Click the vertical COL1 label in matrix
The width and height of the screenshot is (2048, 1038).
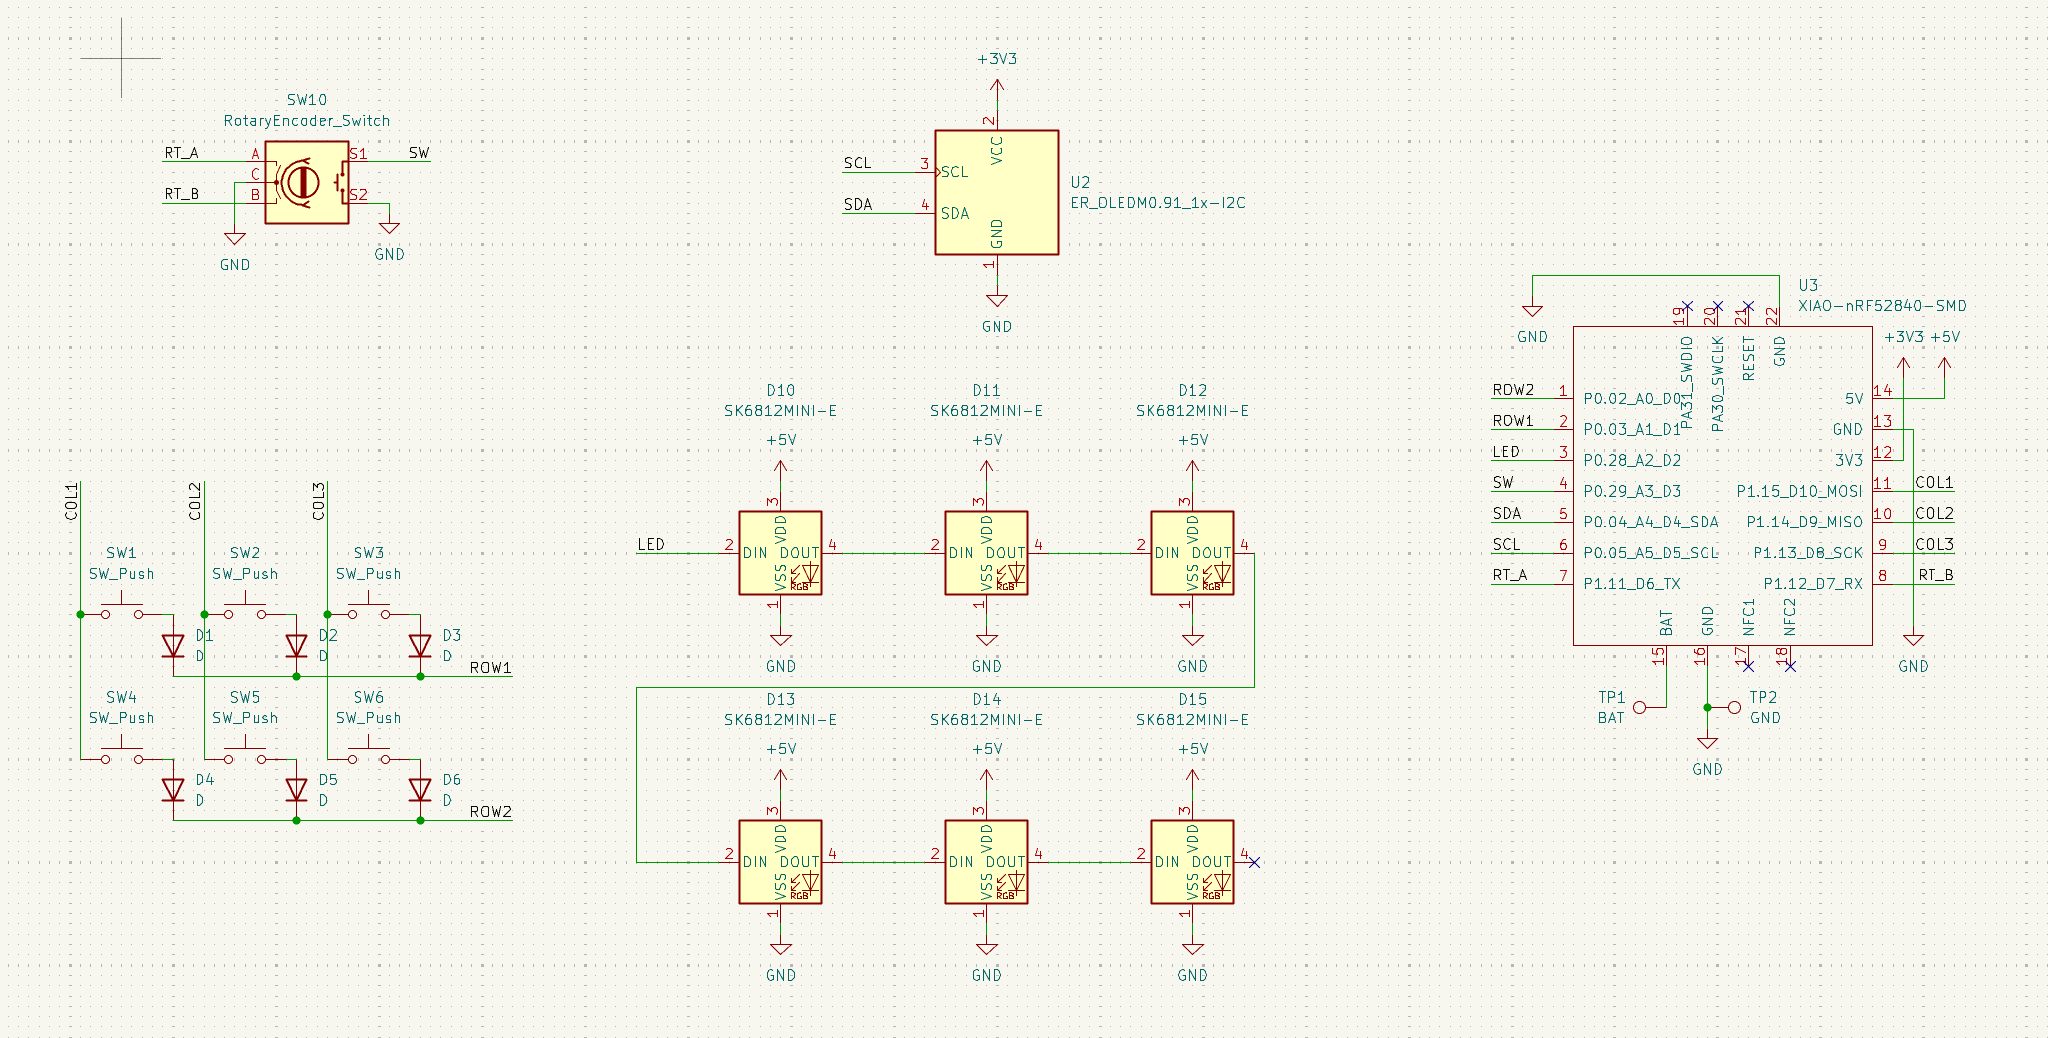click(71, 501)
